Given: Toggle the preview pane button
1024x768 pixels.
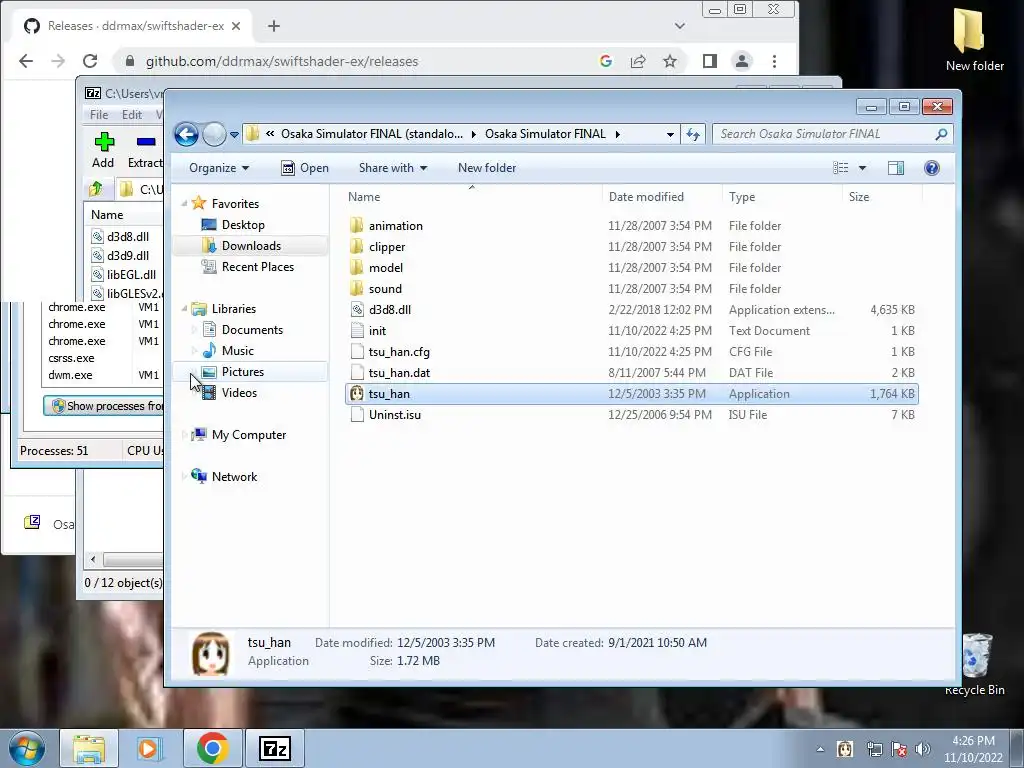Looking at the screenshot, I should click(896, 168).
